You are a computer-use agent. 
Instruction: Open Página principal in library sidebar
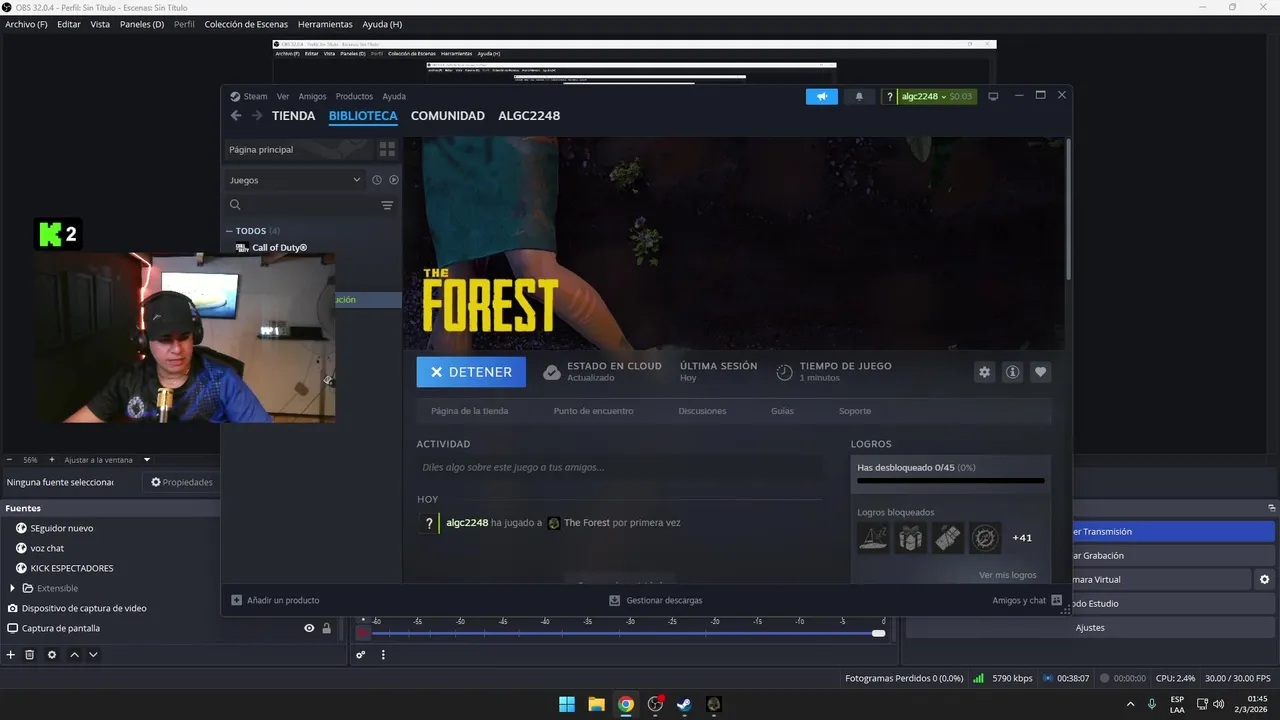[x=297, y=149]
